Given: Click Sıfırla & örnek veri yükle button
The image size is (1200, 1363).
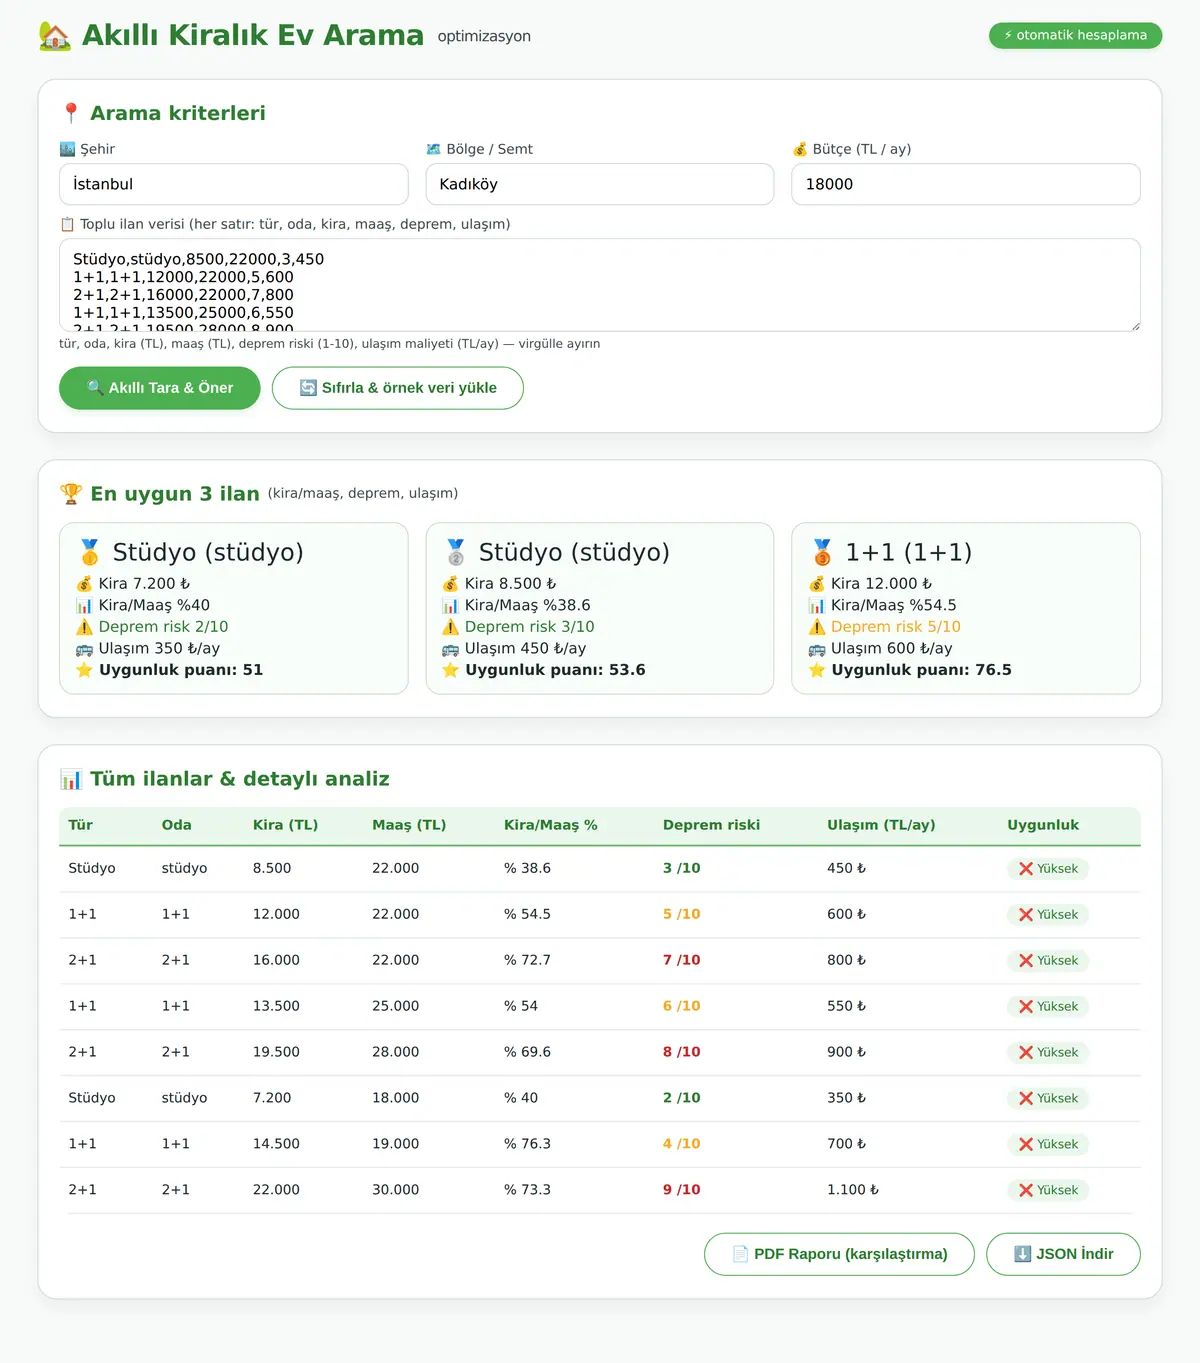Looking at the screenshot, I should (x=398, y=388).
